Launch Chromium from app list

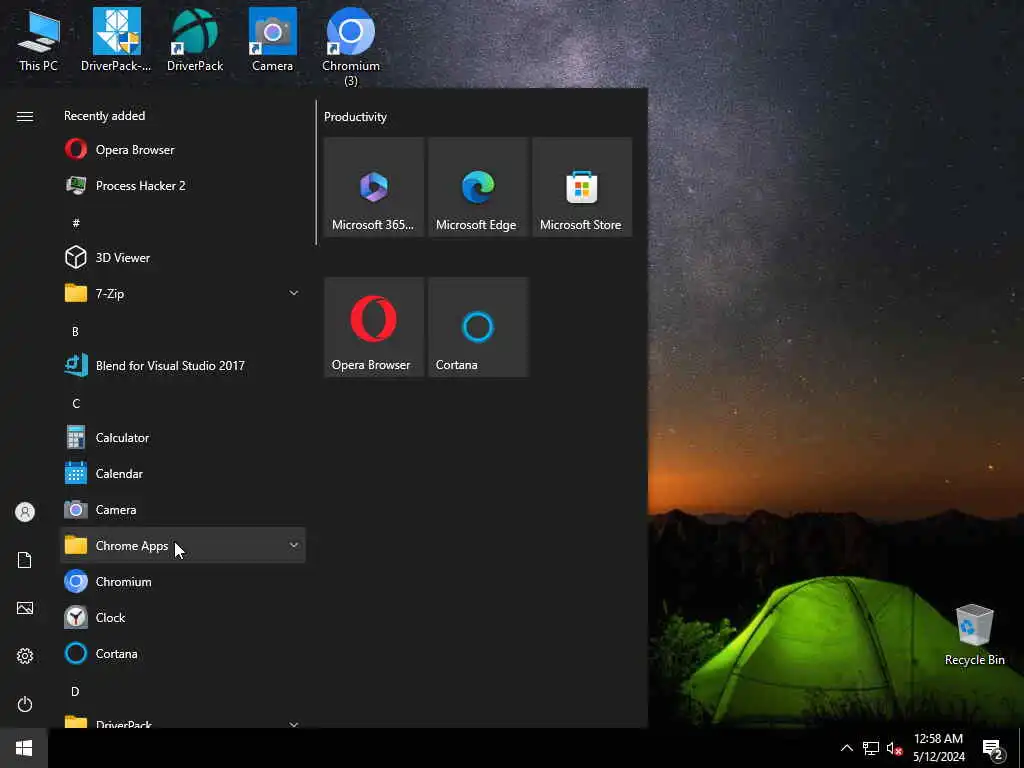click(183, 582)
